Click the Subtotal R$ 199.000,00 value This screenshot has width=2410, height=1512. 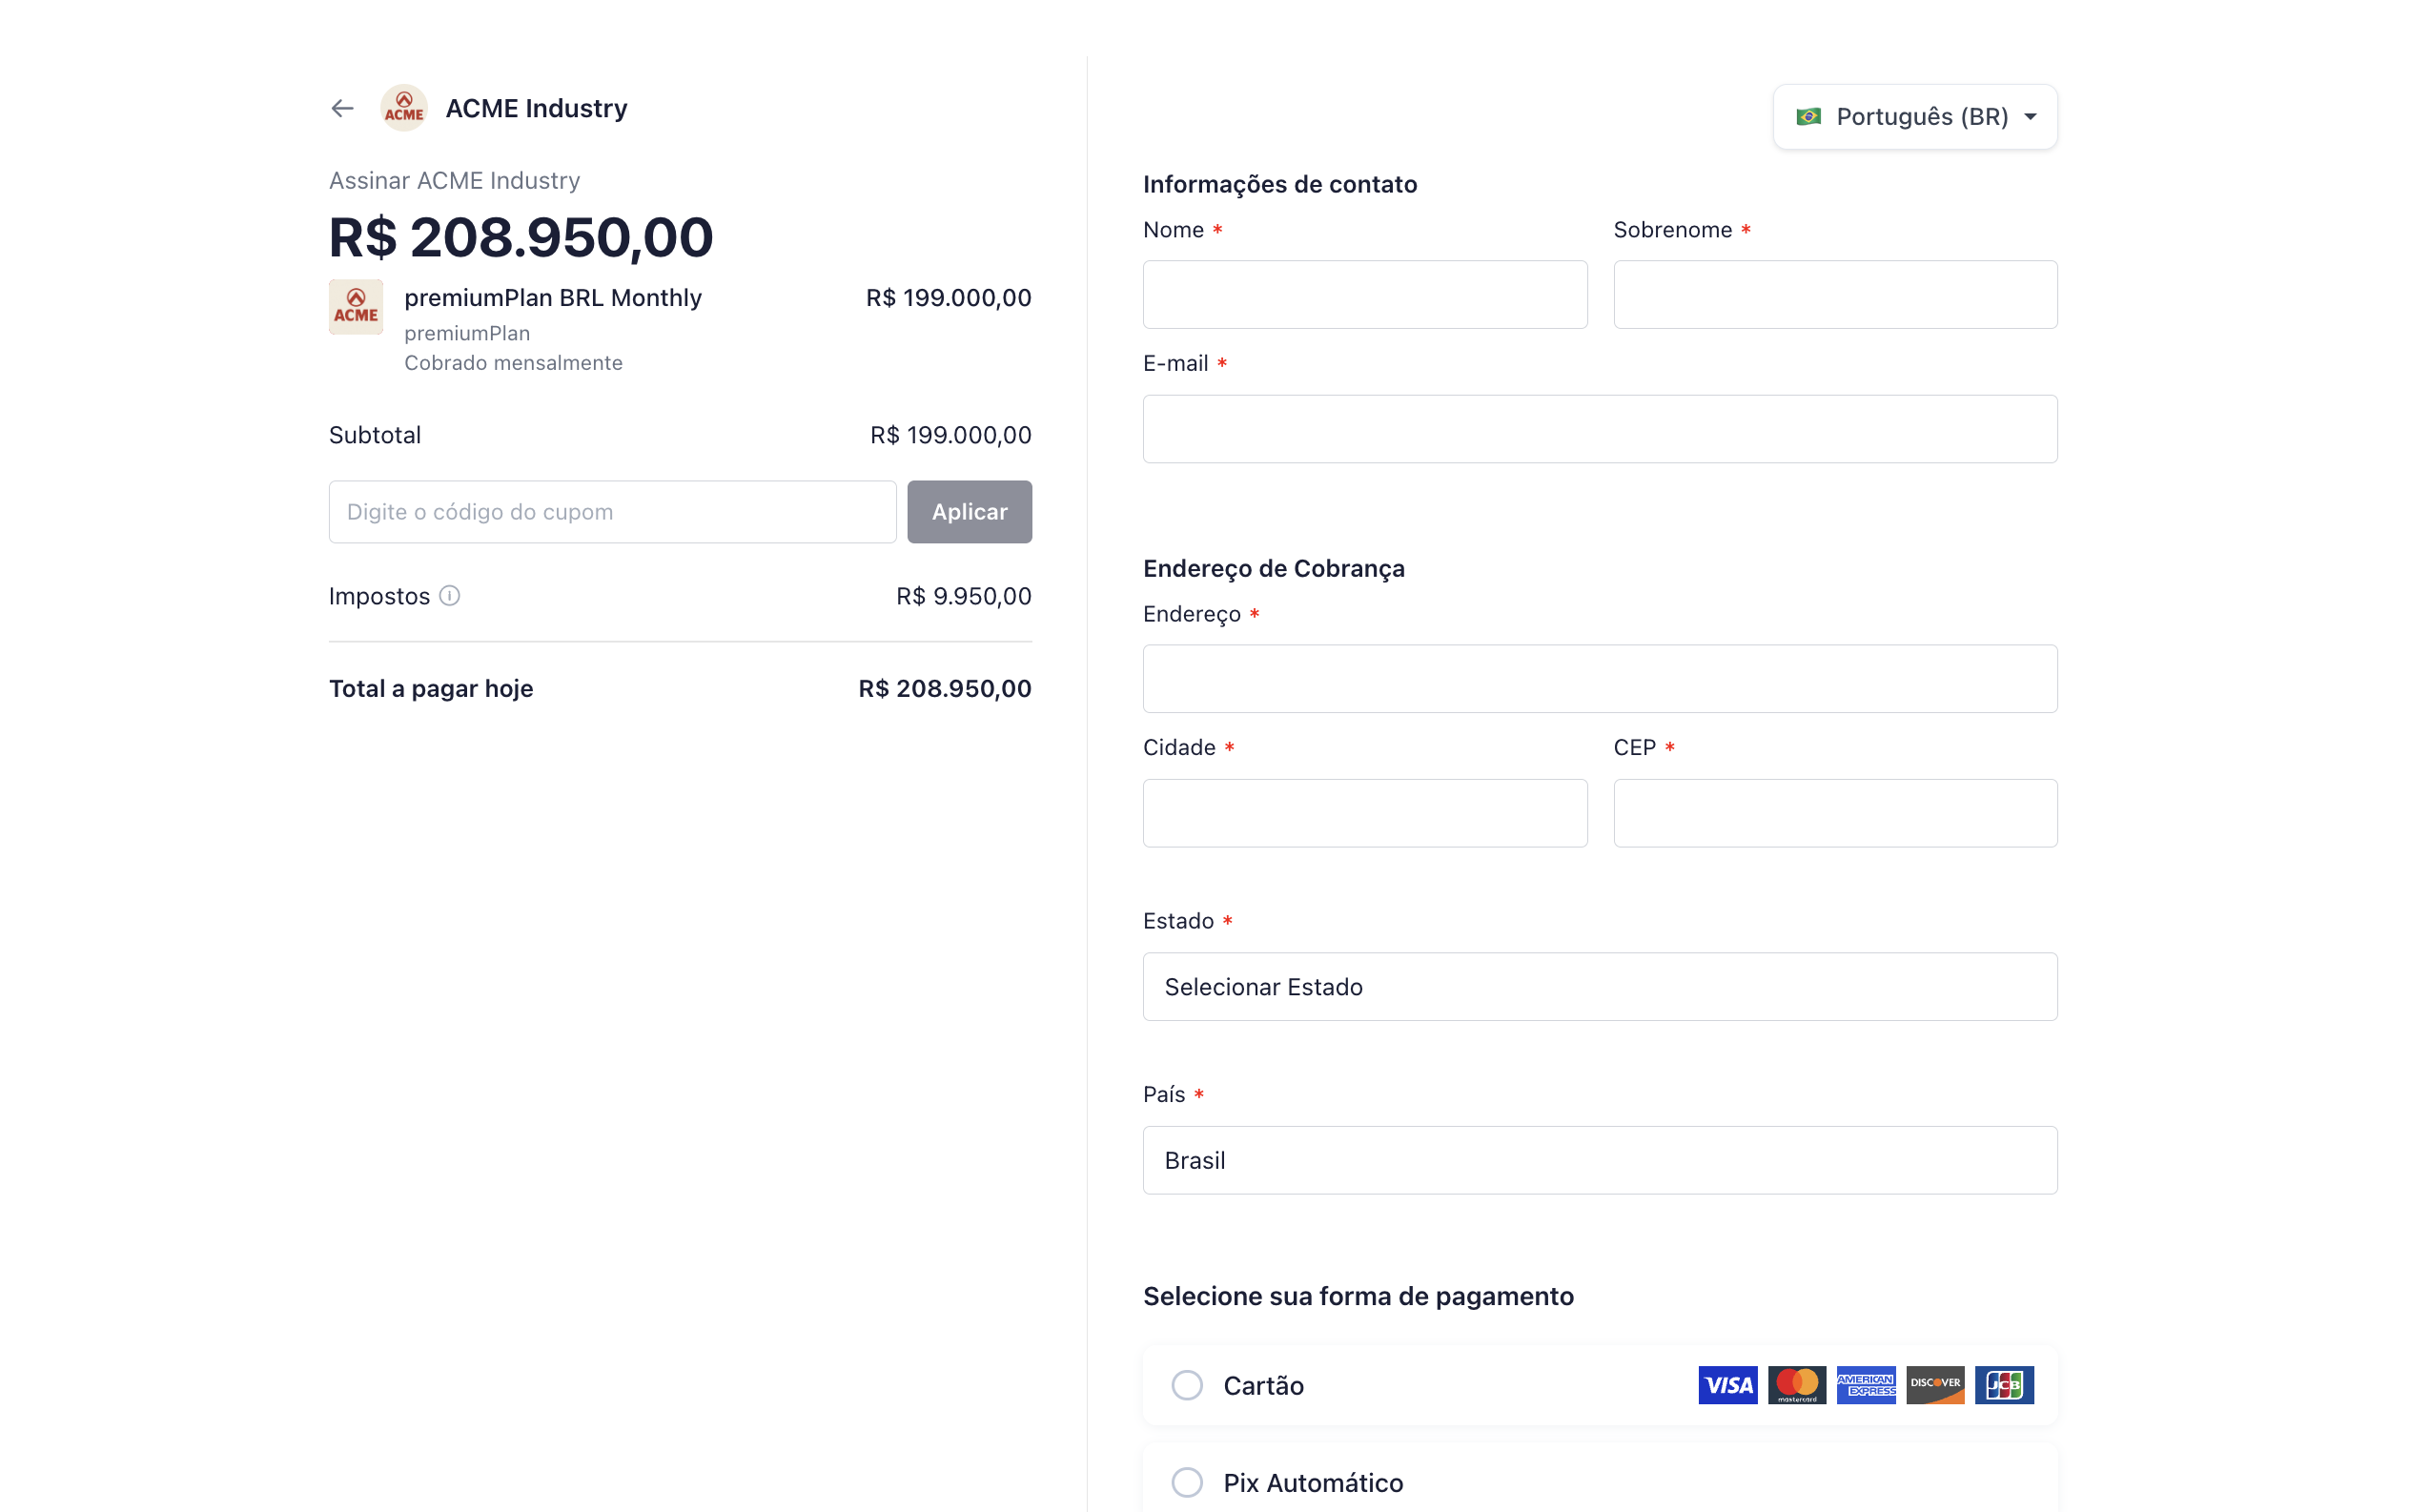pos(950,435)
